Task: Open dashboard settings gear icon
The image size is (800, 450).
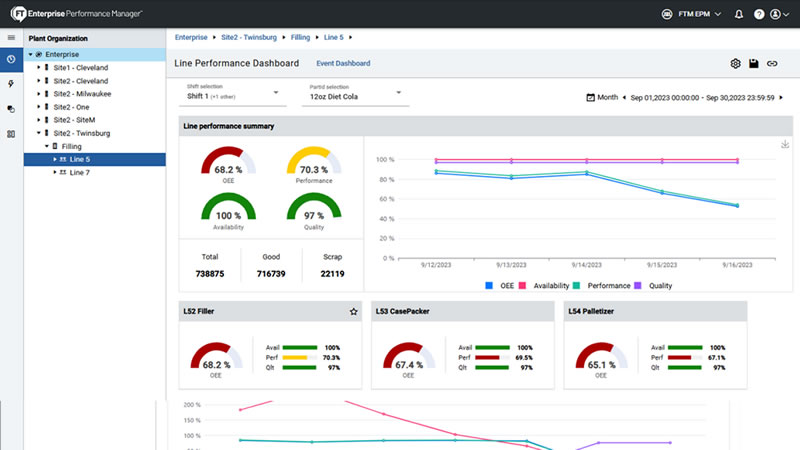Action: pos(735,63)
